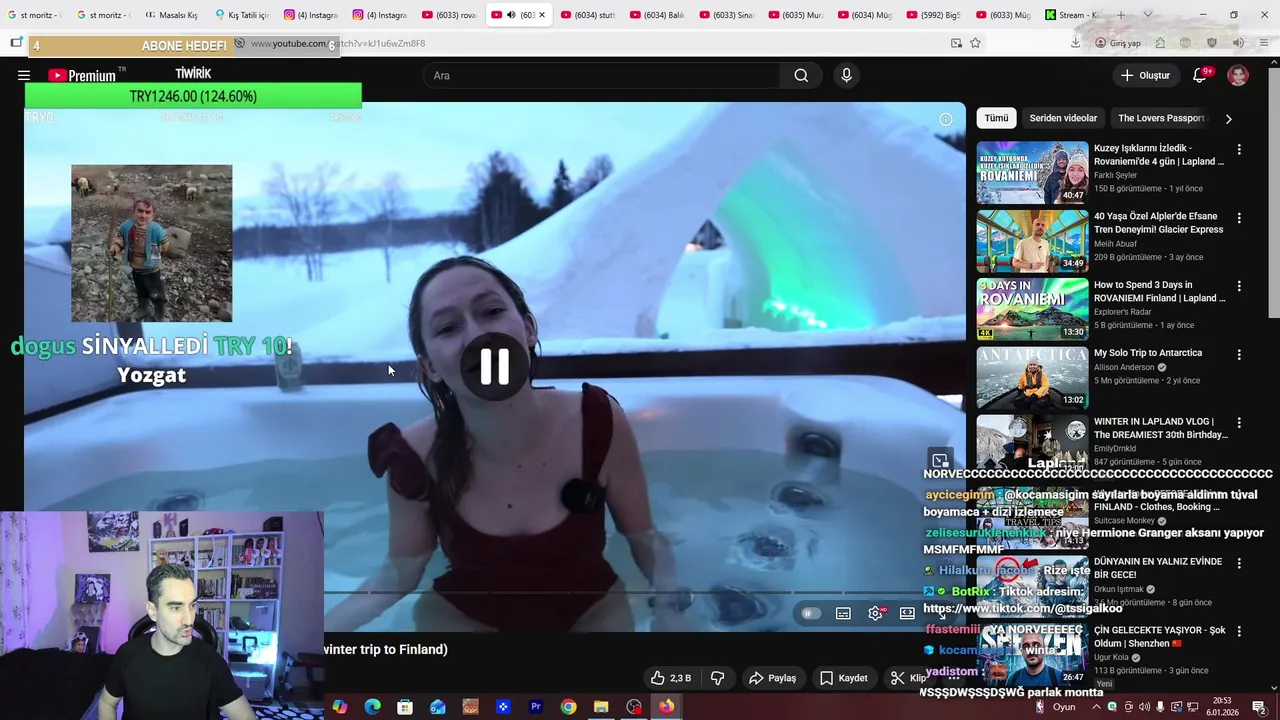This screenshot has width=1280, height=720.
Task: Open options for How to Spend 3 Days video
Action: (x=1239, y=286)
